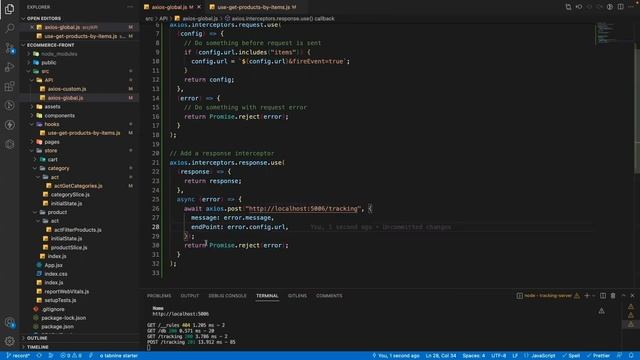Click the record branch in status bar
Image resolution: width=640 pixels, height=360 pixels.
click(x=18, y=356)
